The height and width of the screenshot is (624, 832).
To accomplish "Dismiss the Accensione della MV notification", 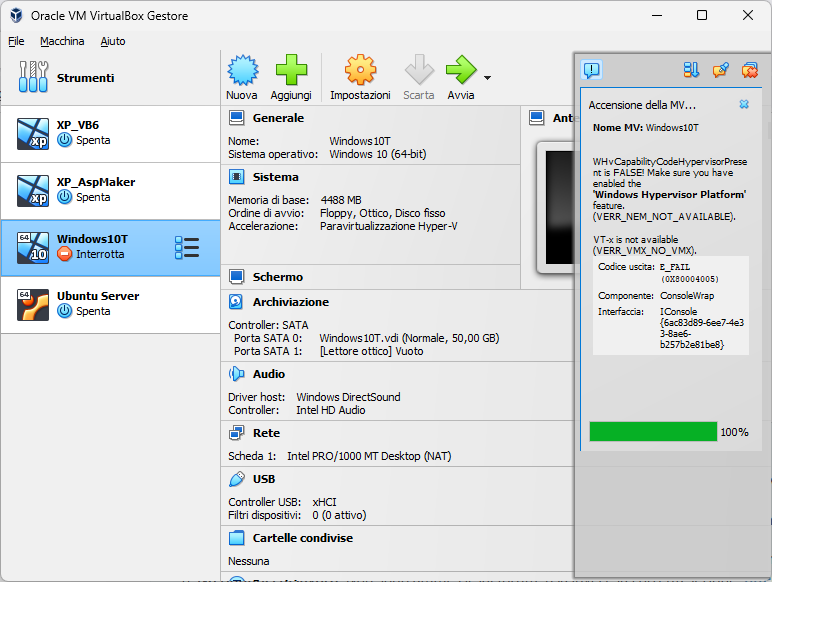I will point(744,104).
